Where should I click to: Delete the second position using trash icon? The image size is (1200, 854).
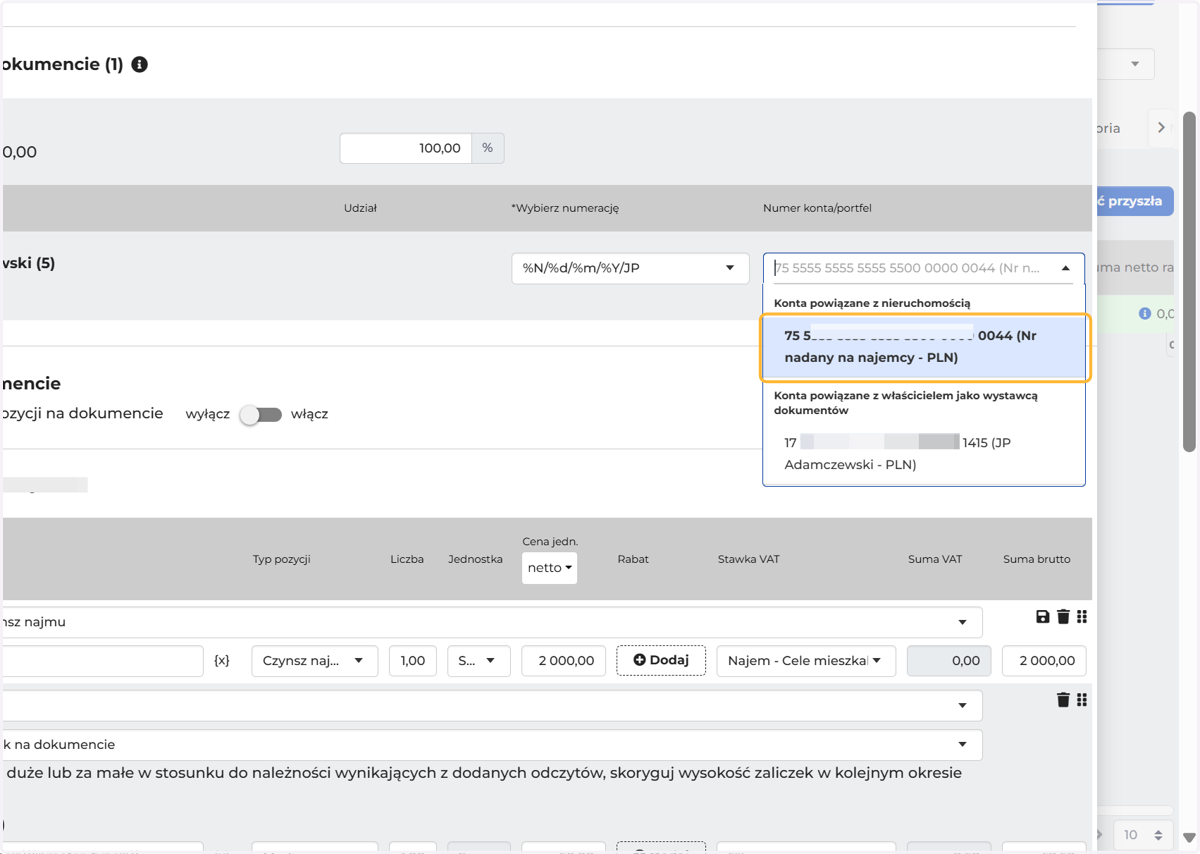click(1063, 700)
